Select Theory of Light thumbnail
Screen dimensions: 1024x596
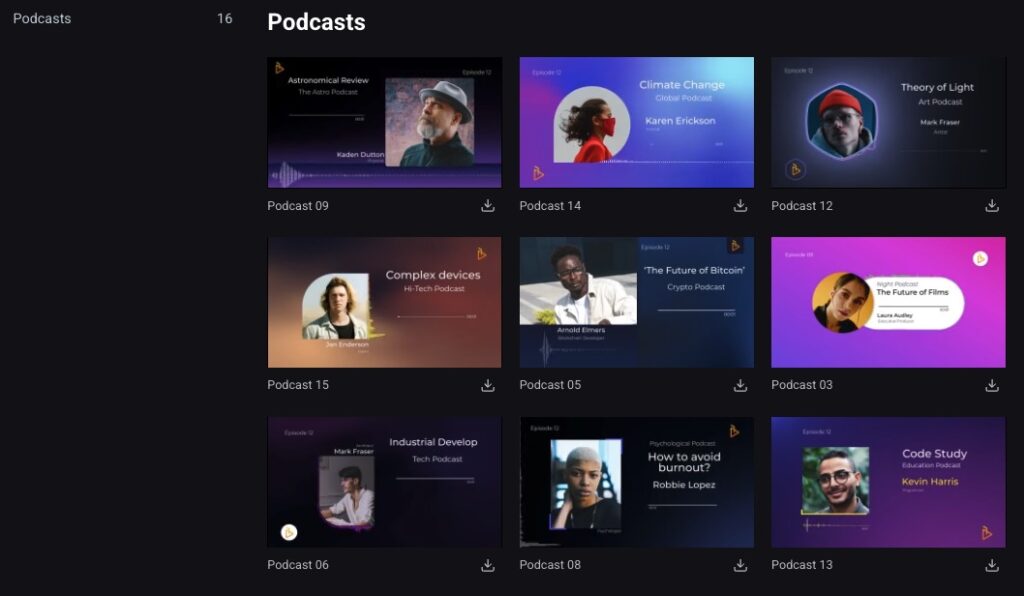888,122
